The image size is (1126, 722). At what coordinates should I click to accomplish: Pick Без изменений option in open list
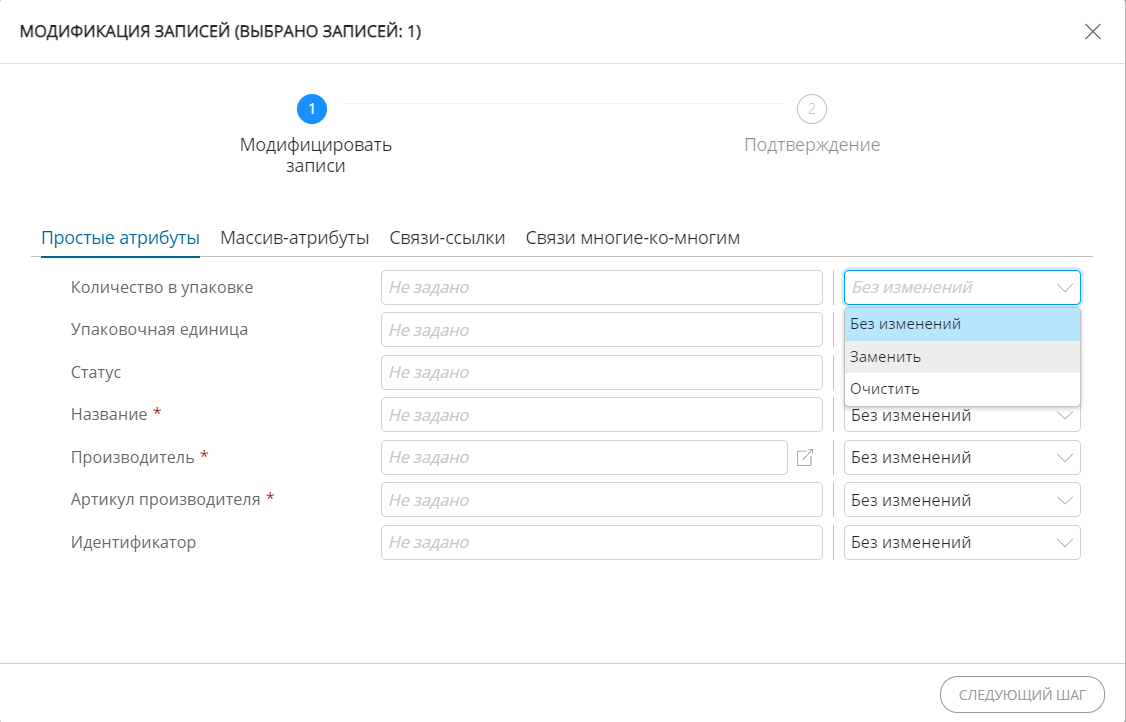click(x=961, y=324)
